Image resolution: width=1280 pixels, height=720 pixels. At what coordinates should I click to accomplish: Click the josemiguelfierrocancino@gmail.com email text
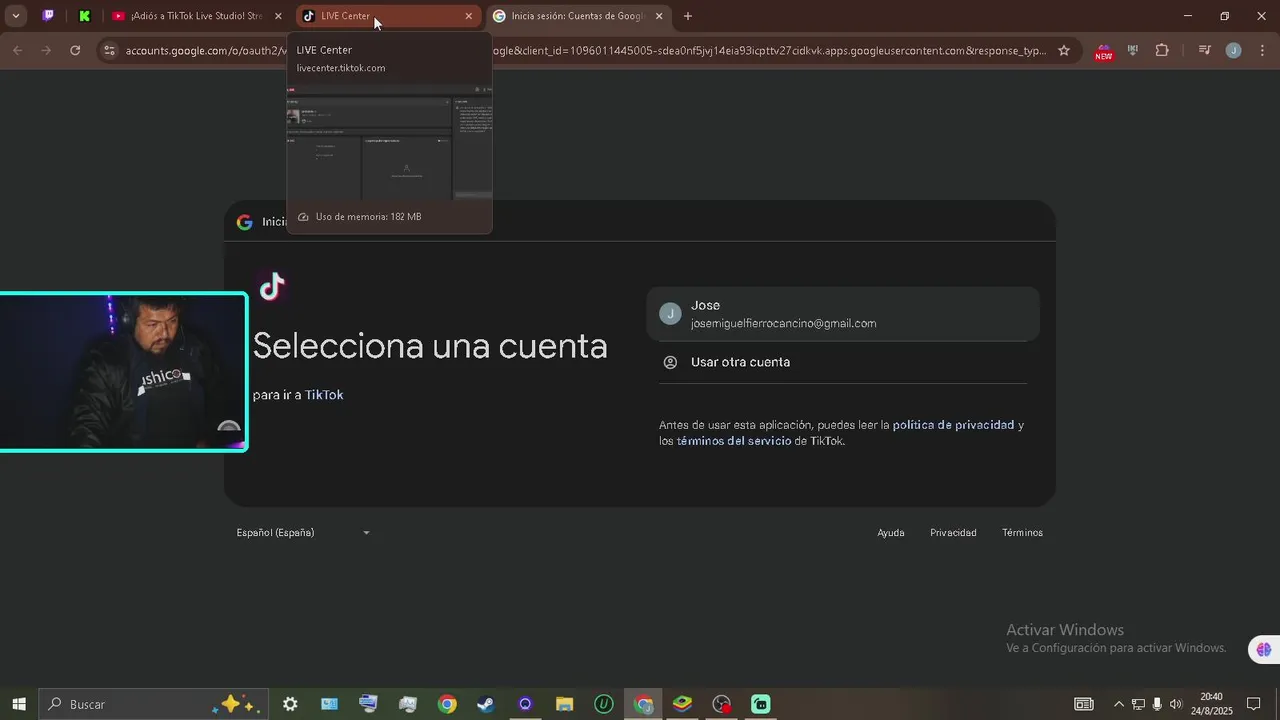click(783, 324)
